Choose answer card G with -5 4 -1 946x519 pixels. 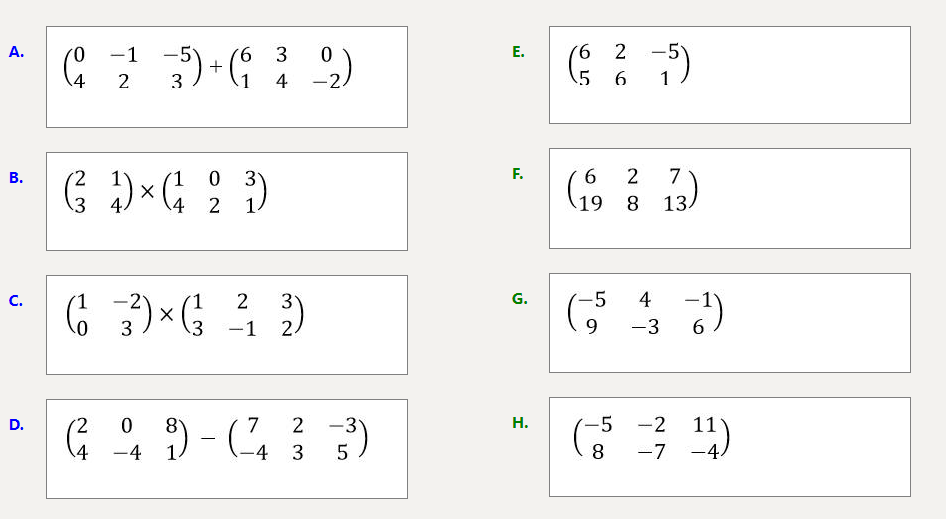coord(729,323)
